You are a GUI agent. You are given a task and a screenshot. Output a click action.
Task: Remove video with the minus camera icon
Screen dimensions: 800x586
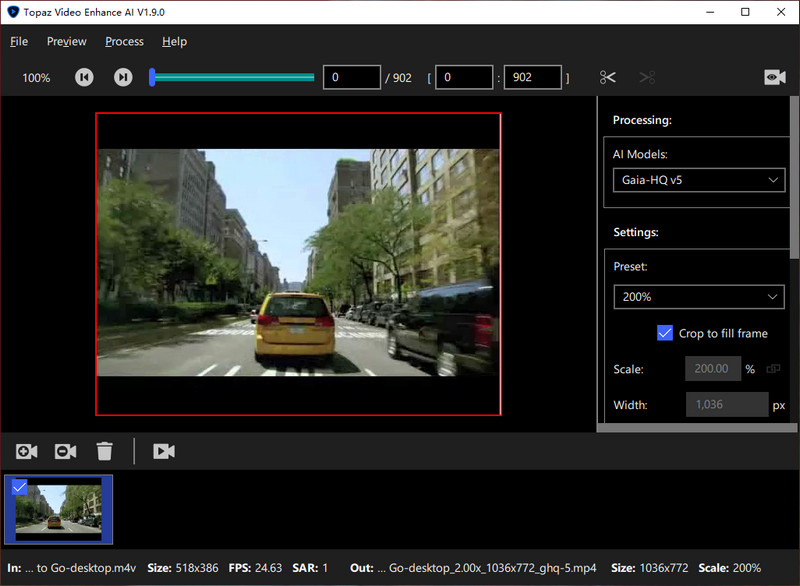click(x=66, y=451)
